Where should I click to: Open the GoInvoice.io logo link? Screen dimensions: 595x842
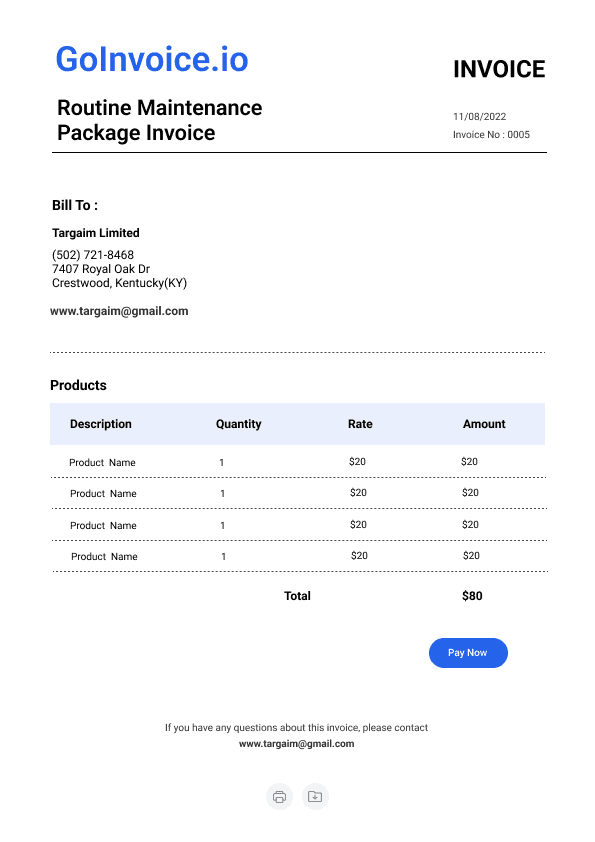point(152,59)
